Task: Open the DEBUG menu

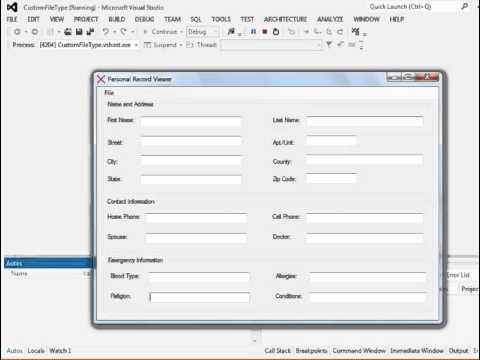Action: coord(144,19)
